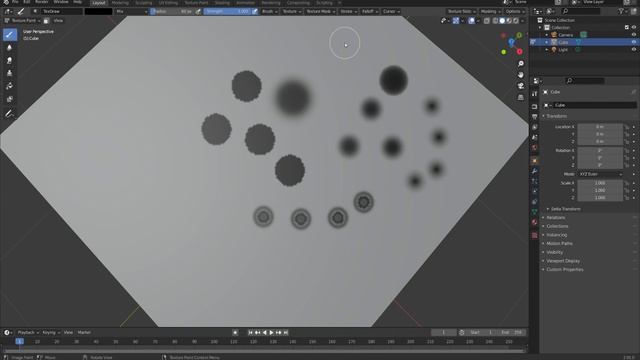640x360 pixels.
Task: Open the Tool properties tab
Action: pos(535,94)
